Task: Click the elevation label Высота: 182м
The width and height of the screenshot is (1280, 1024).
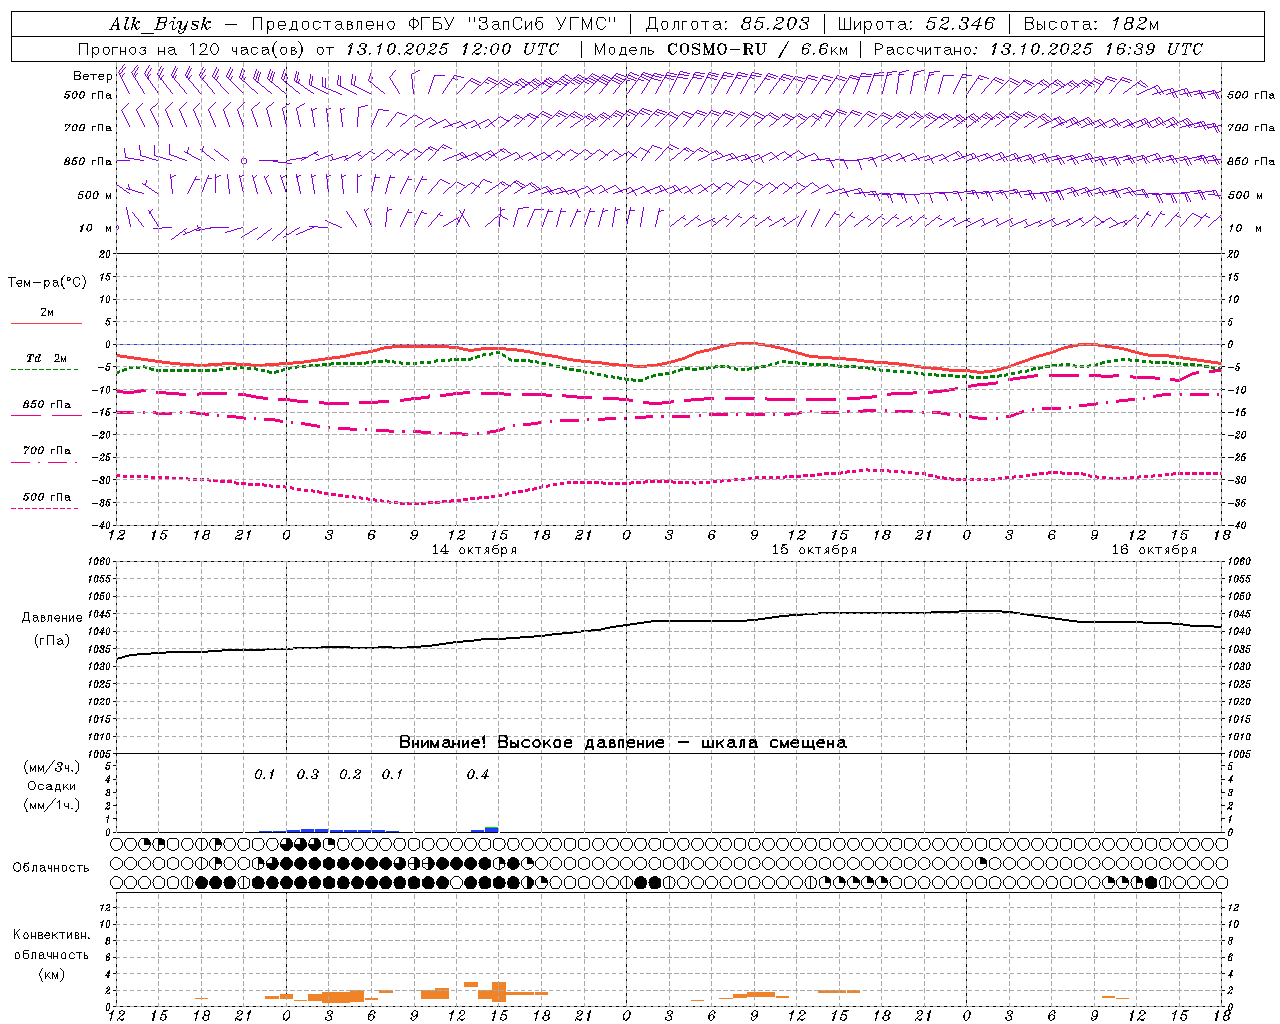Action: tap(1091, 24)
